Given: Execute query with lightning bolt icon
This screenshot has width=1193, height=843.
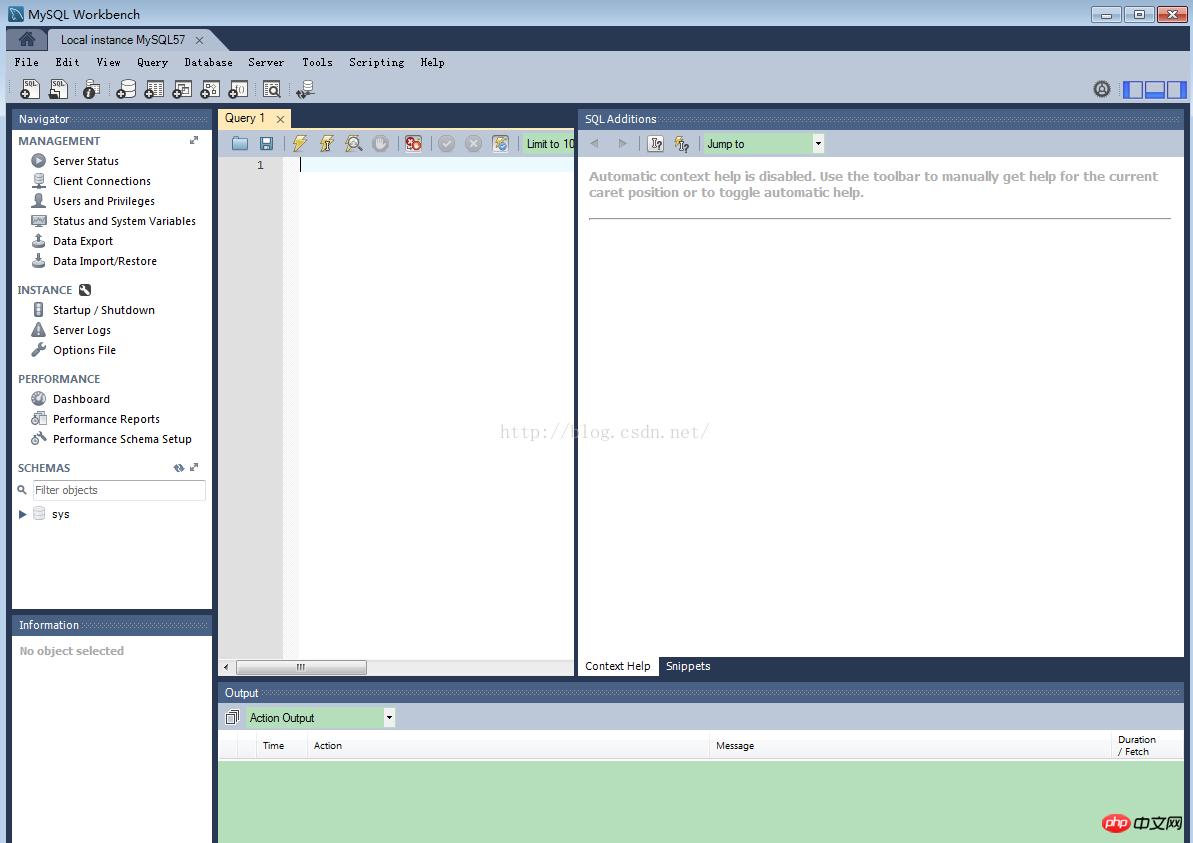Looking at the screenshot, I should point(300,143).
